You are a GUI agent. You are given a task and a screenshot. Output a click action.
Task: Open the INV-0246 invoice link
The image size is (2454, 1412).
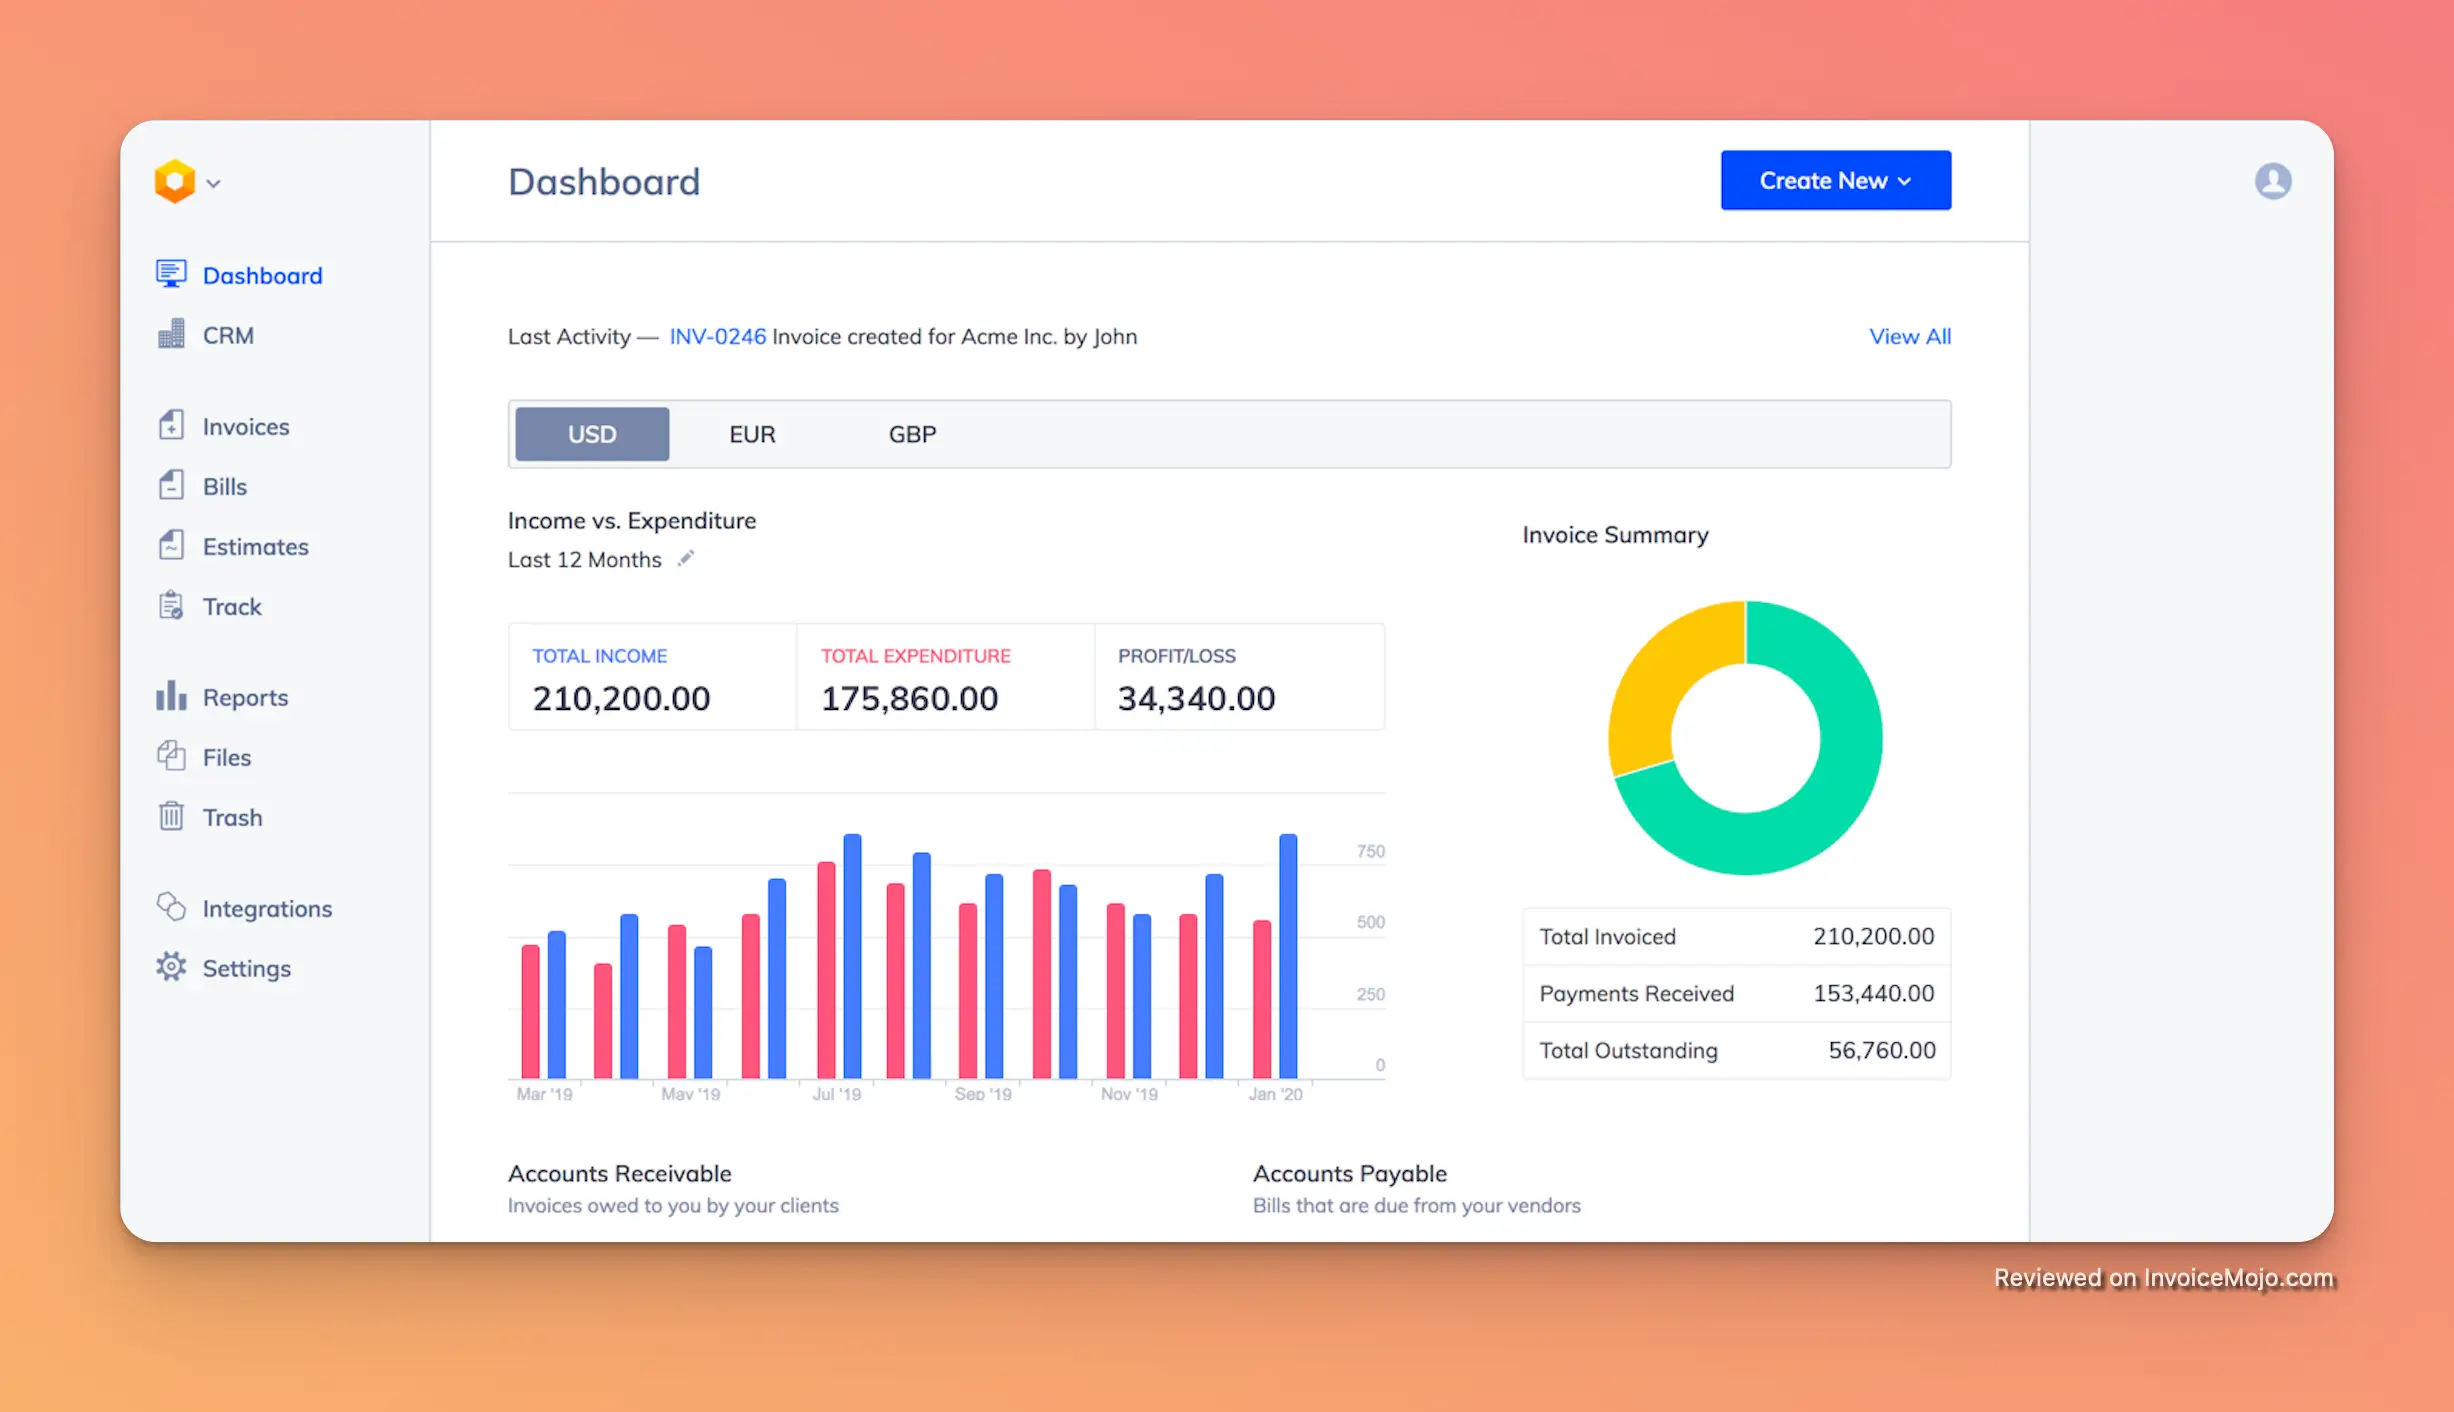[x=717, y=336]
